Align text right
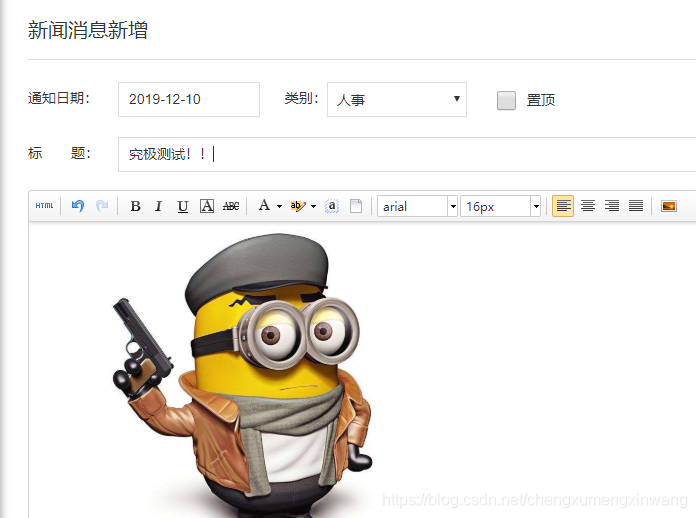The width and height of the screenshot is (696, 518). [612, 206]
